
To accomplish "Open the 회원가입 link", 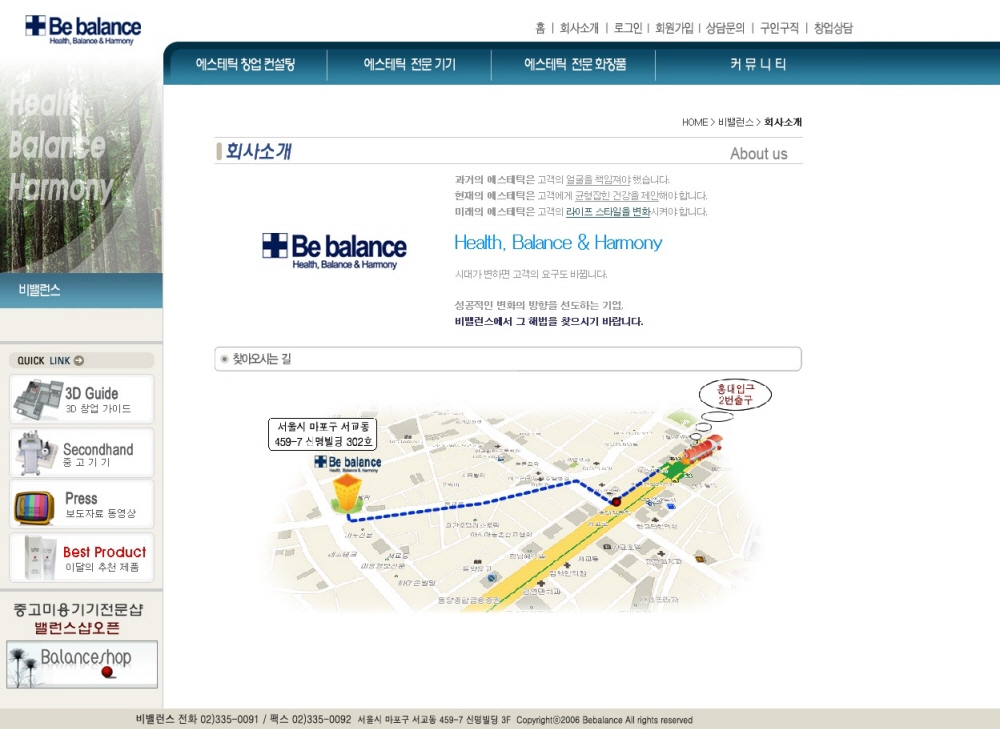I will click(x=674, y=28).
